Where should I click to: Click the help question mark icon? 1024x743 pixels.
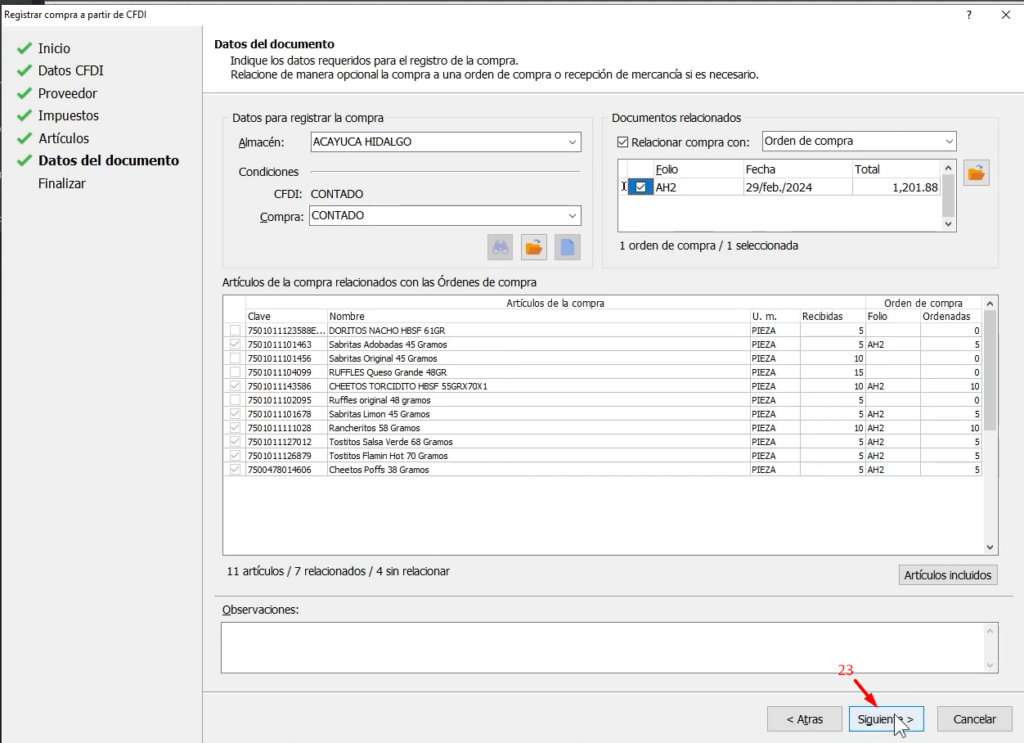click(968, 14)
